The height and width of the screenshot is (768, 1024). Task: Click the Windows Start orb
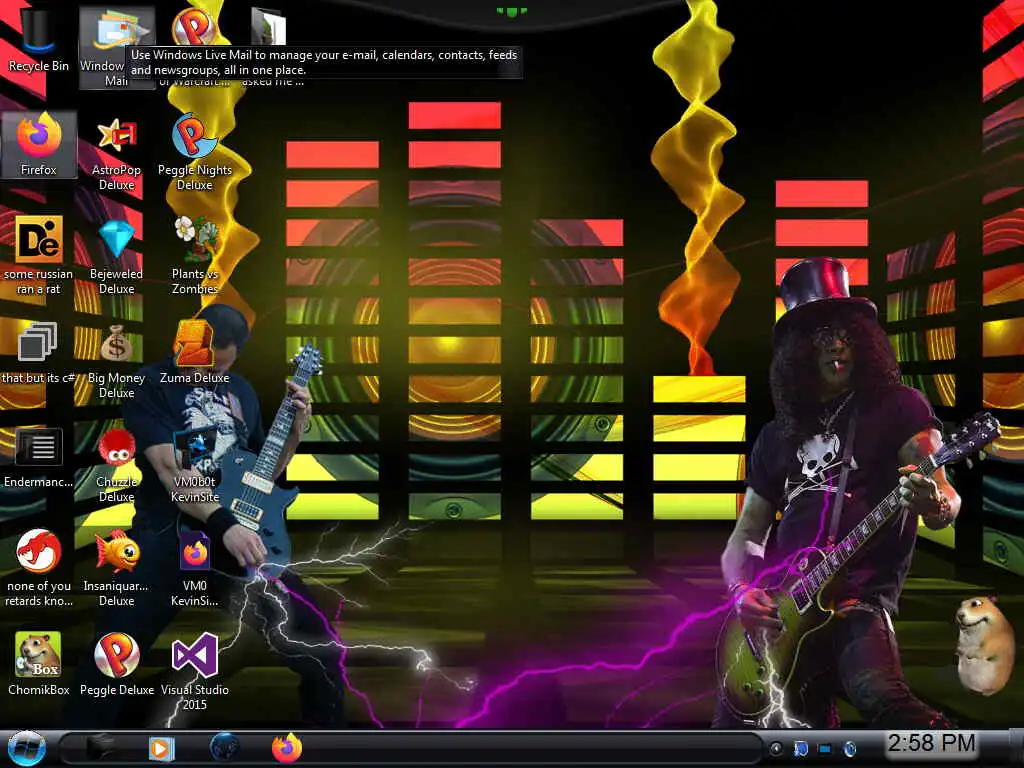pyautogui.click(x=26, y=748)
